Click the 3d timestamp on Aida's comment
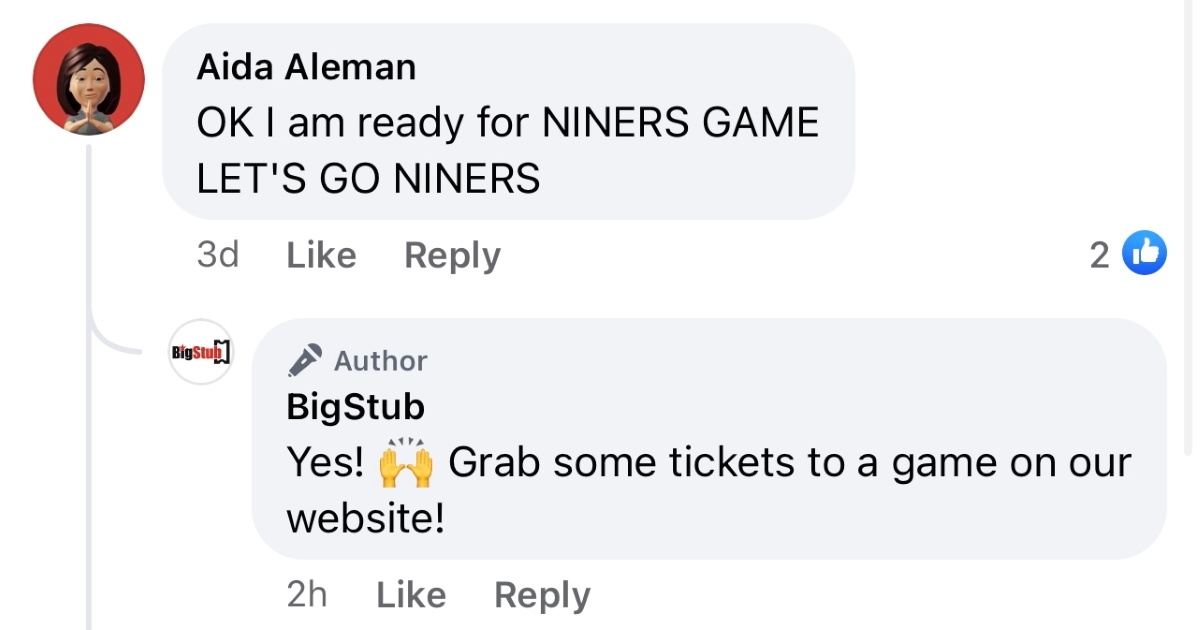The height and width of the screenshot is (630, 1200). [x=218, y=256]
